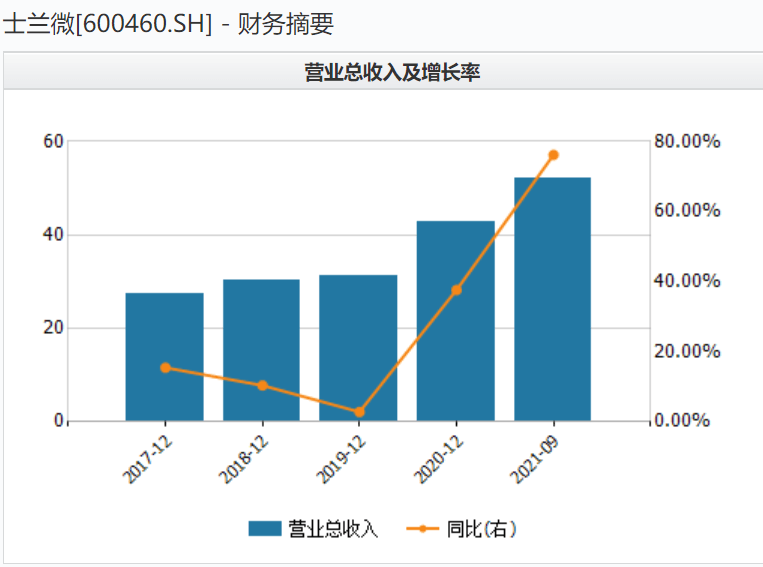Viewport: 763px width, 567px height.
Task: Click the 2021-09 x-axis label
Action: pyautogui.click(x=534, y=459)
